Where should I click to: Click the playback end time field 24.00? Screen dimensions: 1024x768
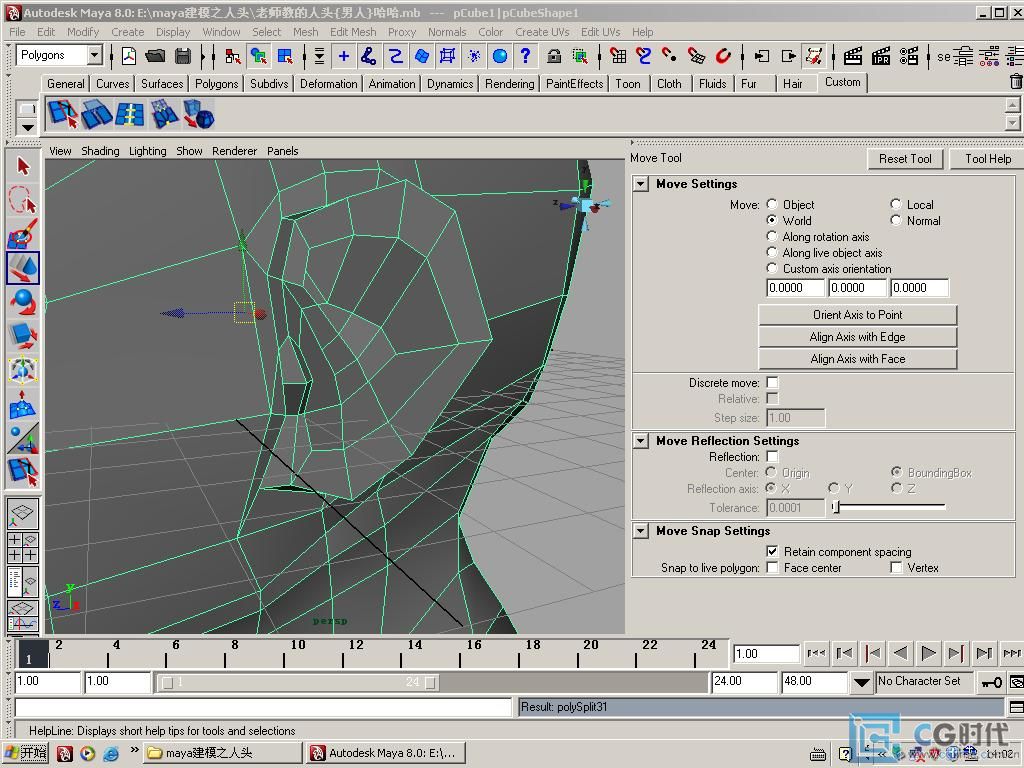pos(744,681)
